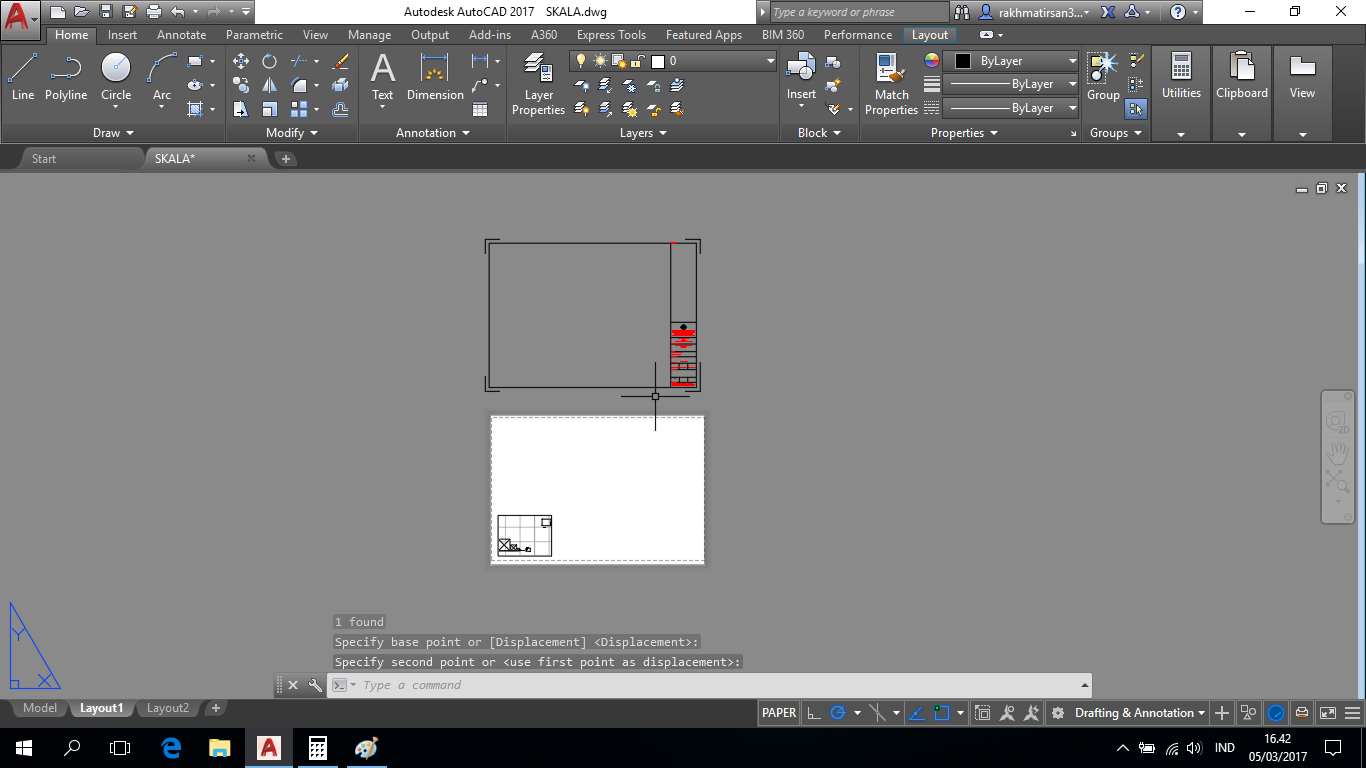The width and height of the screenshot is (1366, 768).
Task: Select the Mirror tool in Modify panel
Action: [269, 86]
